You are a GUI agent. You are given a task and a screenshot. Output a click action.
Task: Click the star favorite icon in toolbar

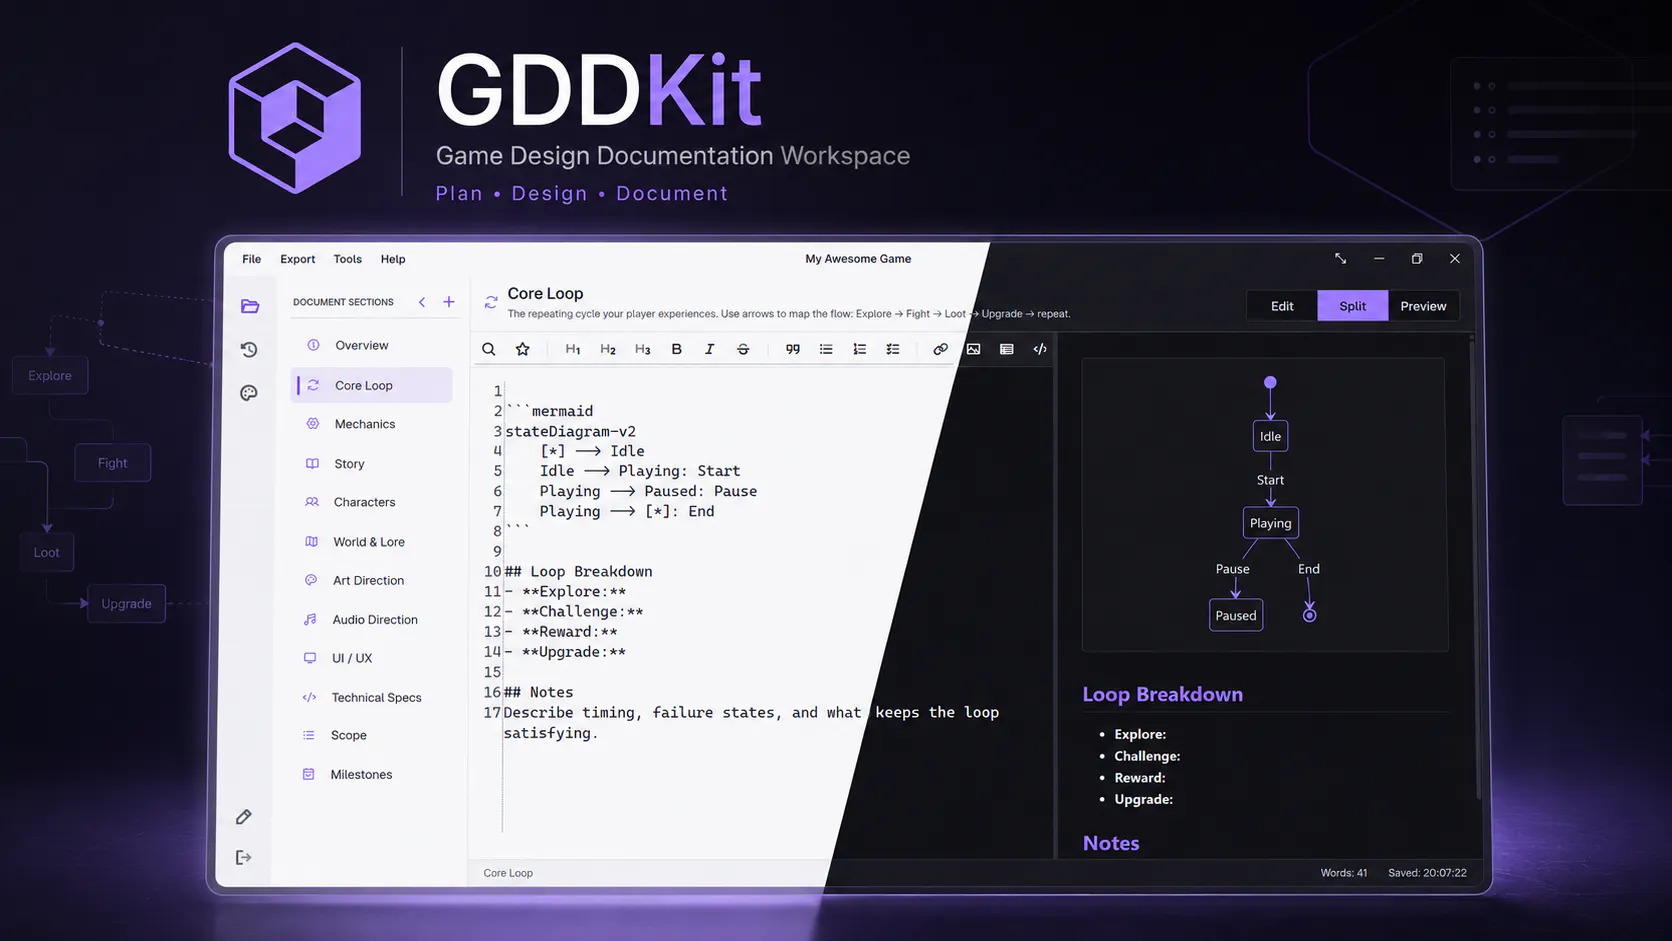[522, 349]
